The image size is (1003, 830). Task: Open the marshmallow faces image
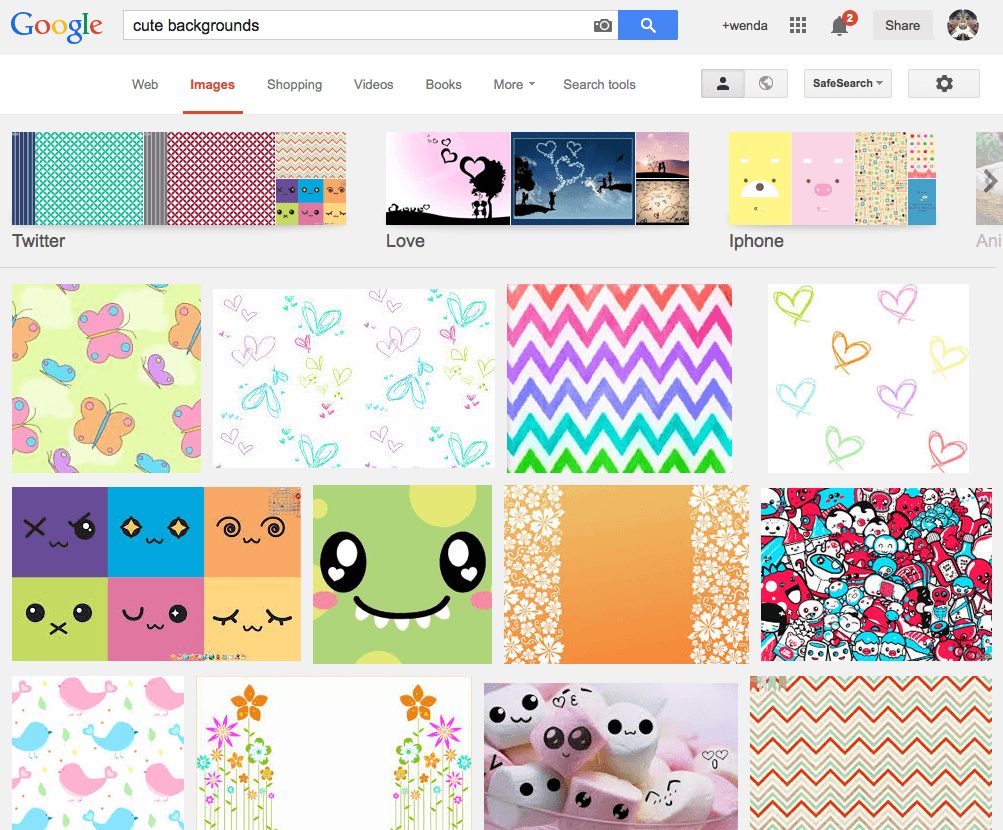tap(611, 756)
